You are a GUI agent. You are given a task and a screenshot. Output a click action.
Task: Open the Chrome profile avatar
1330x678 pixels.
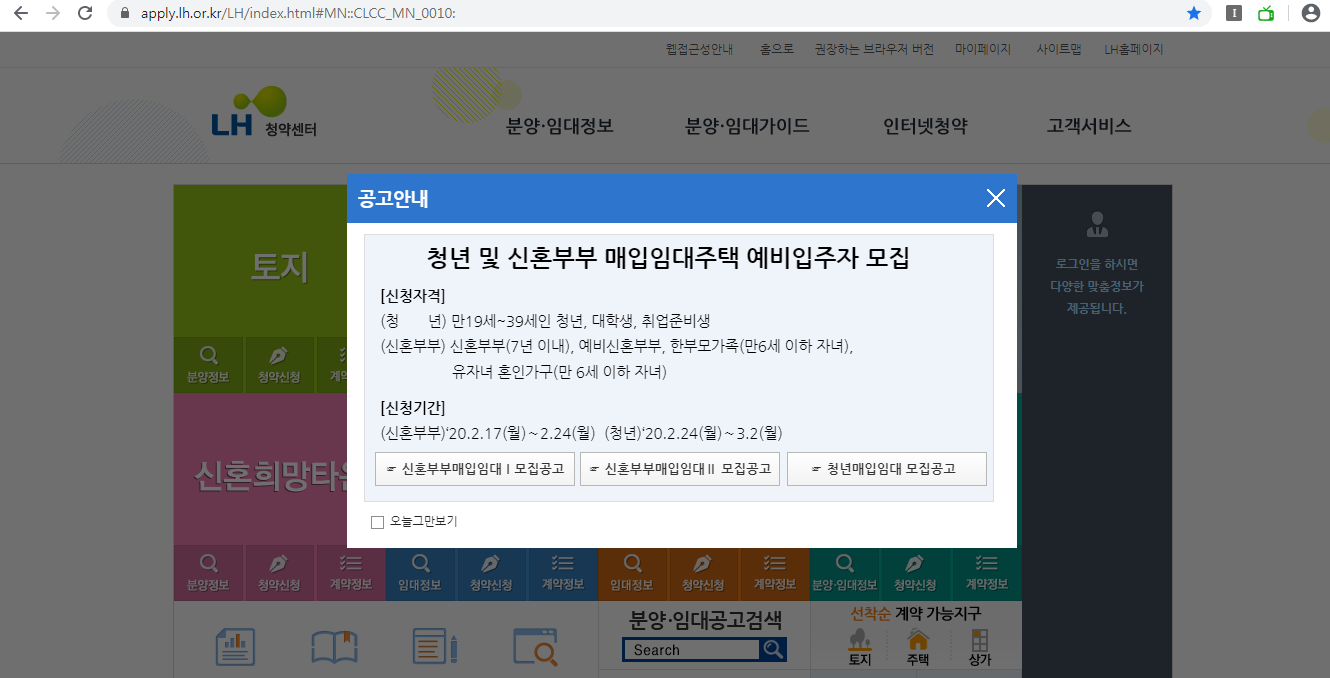click(1310, 13)
